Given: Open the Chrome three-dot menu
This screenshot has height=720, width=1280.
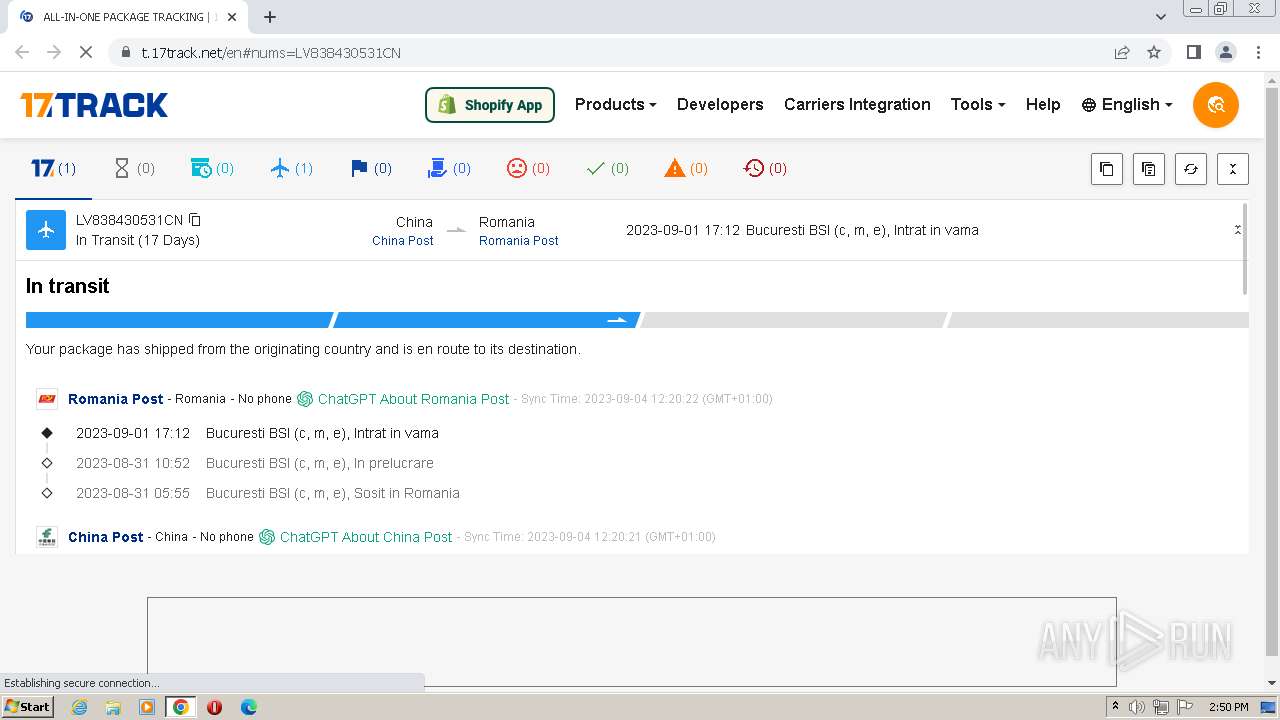Looking at the screenshot, I should click(1258, 52).
